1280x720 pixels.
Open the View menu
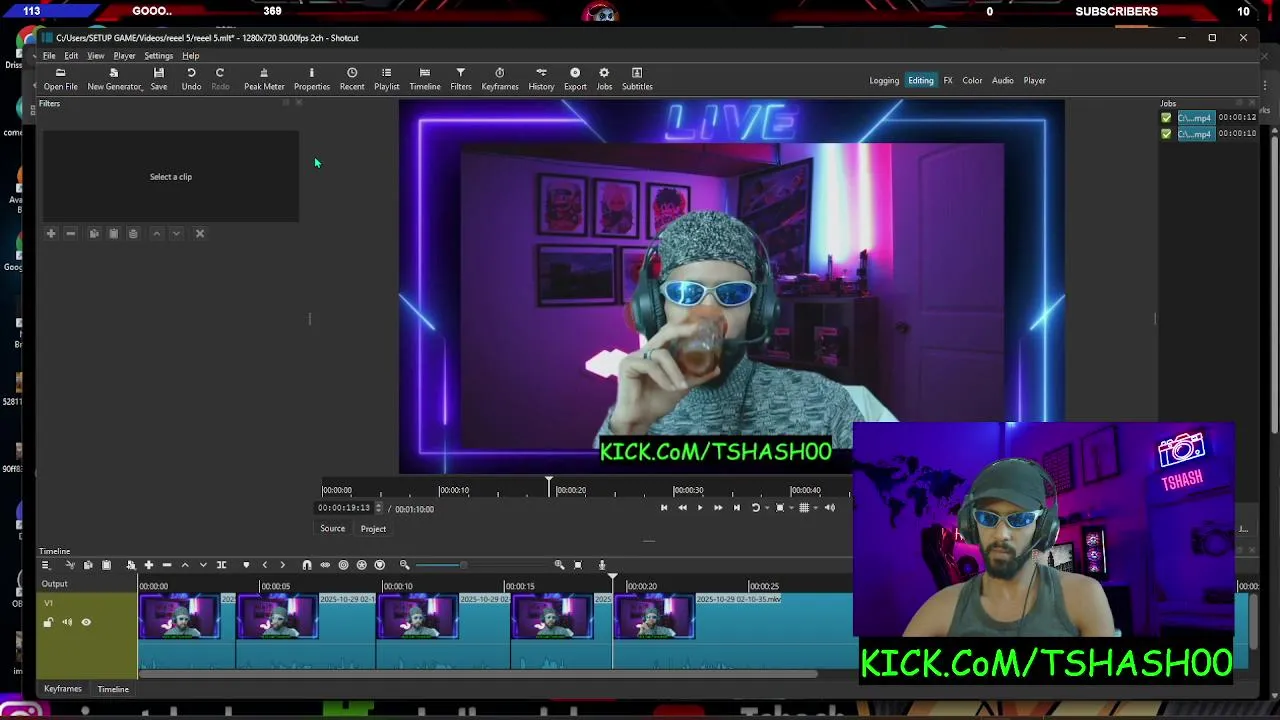(96, 56)
